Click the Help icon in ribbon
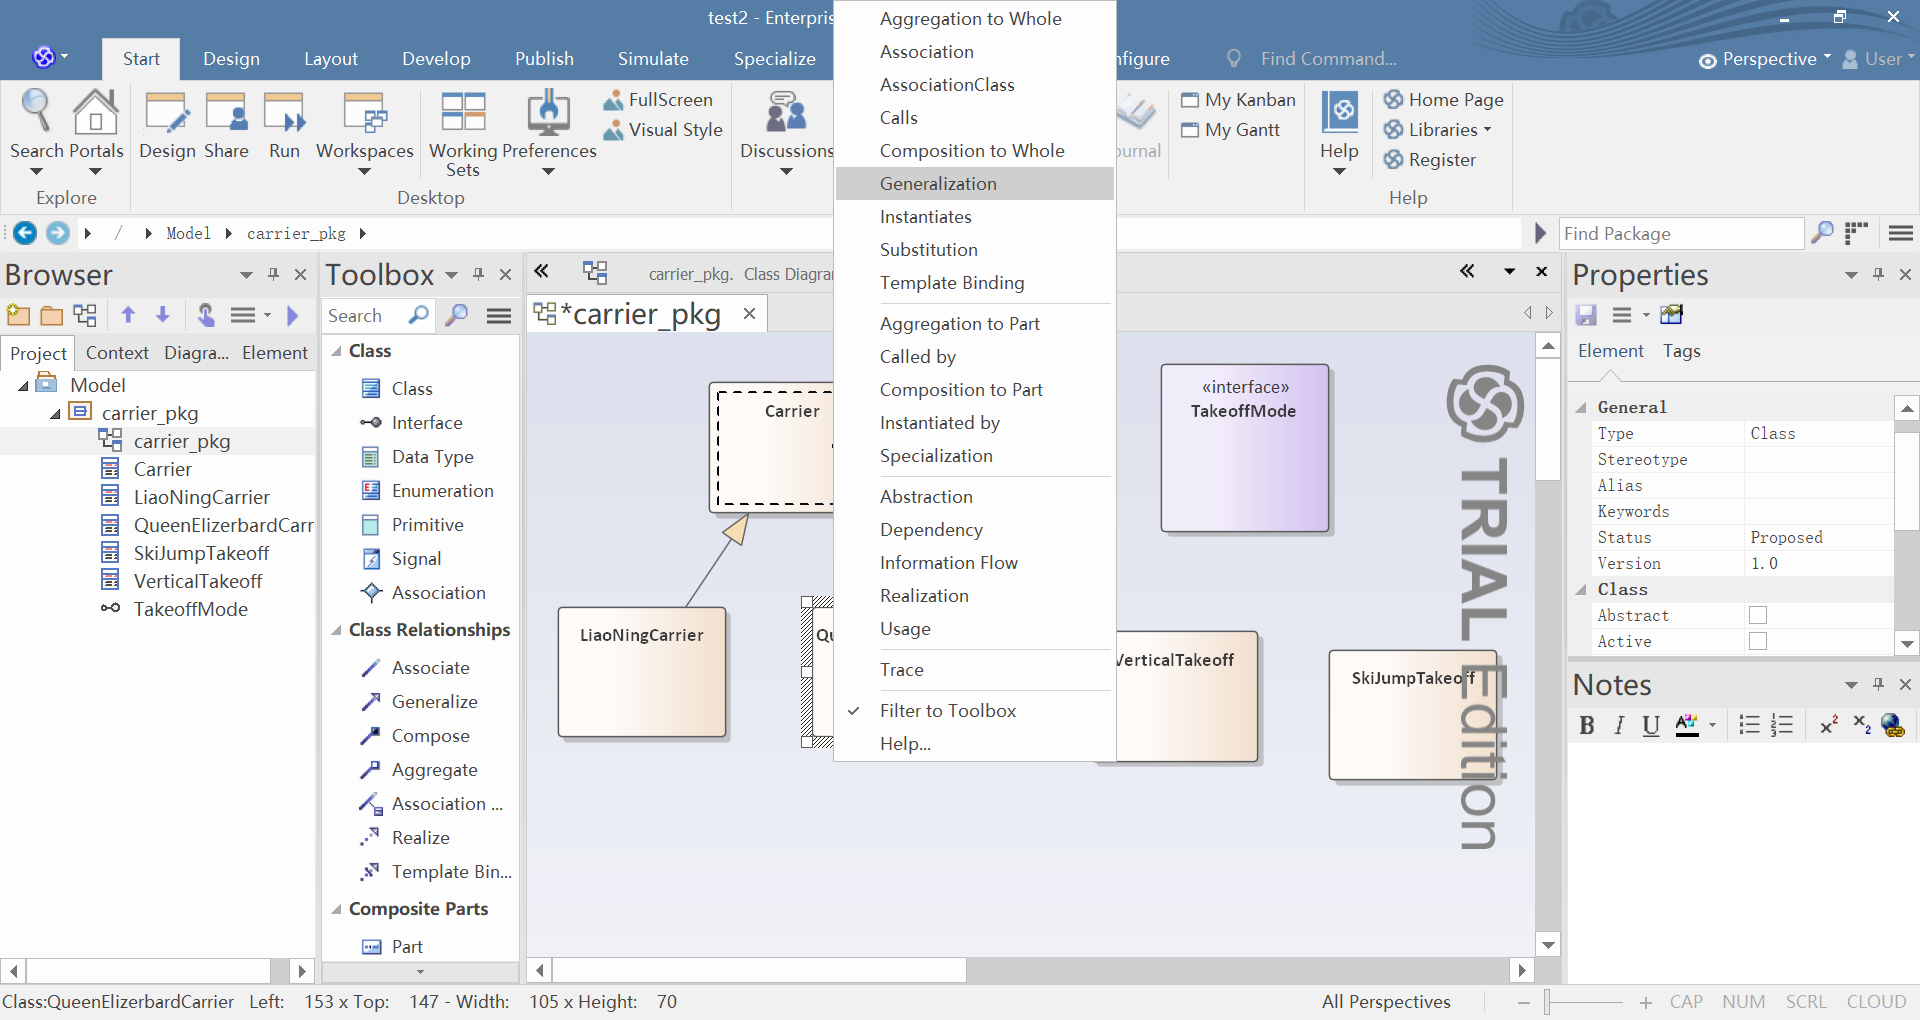 pyautogui.click(x=1339, y=133)
